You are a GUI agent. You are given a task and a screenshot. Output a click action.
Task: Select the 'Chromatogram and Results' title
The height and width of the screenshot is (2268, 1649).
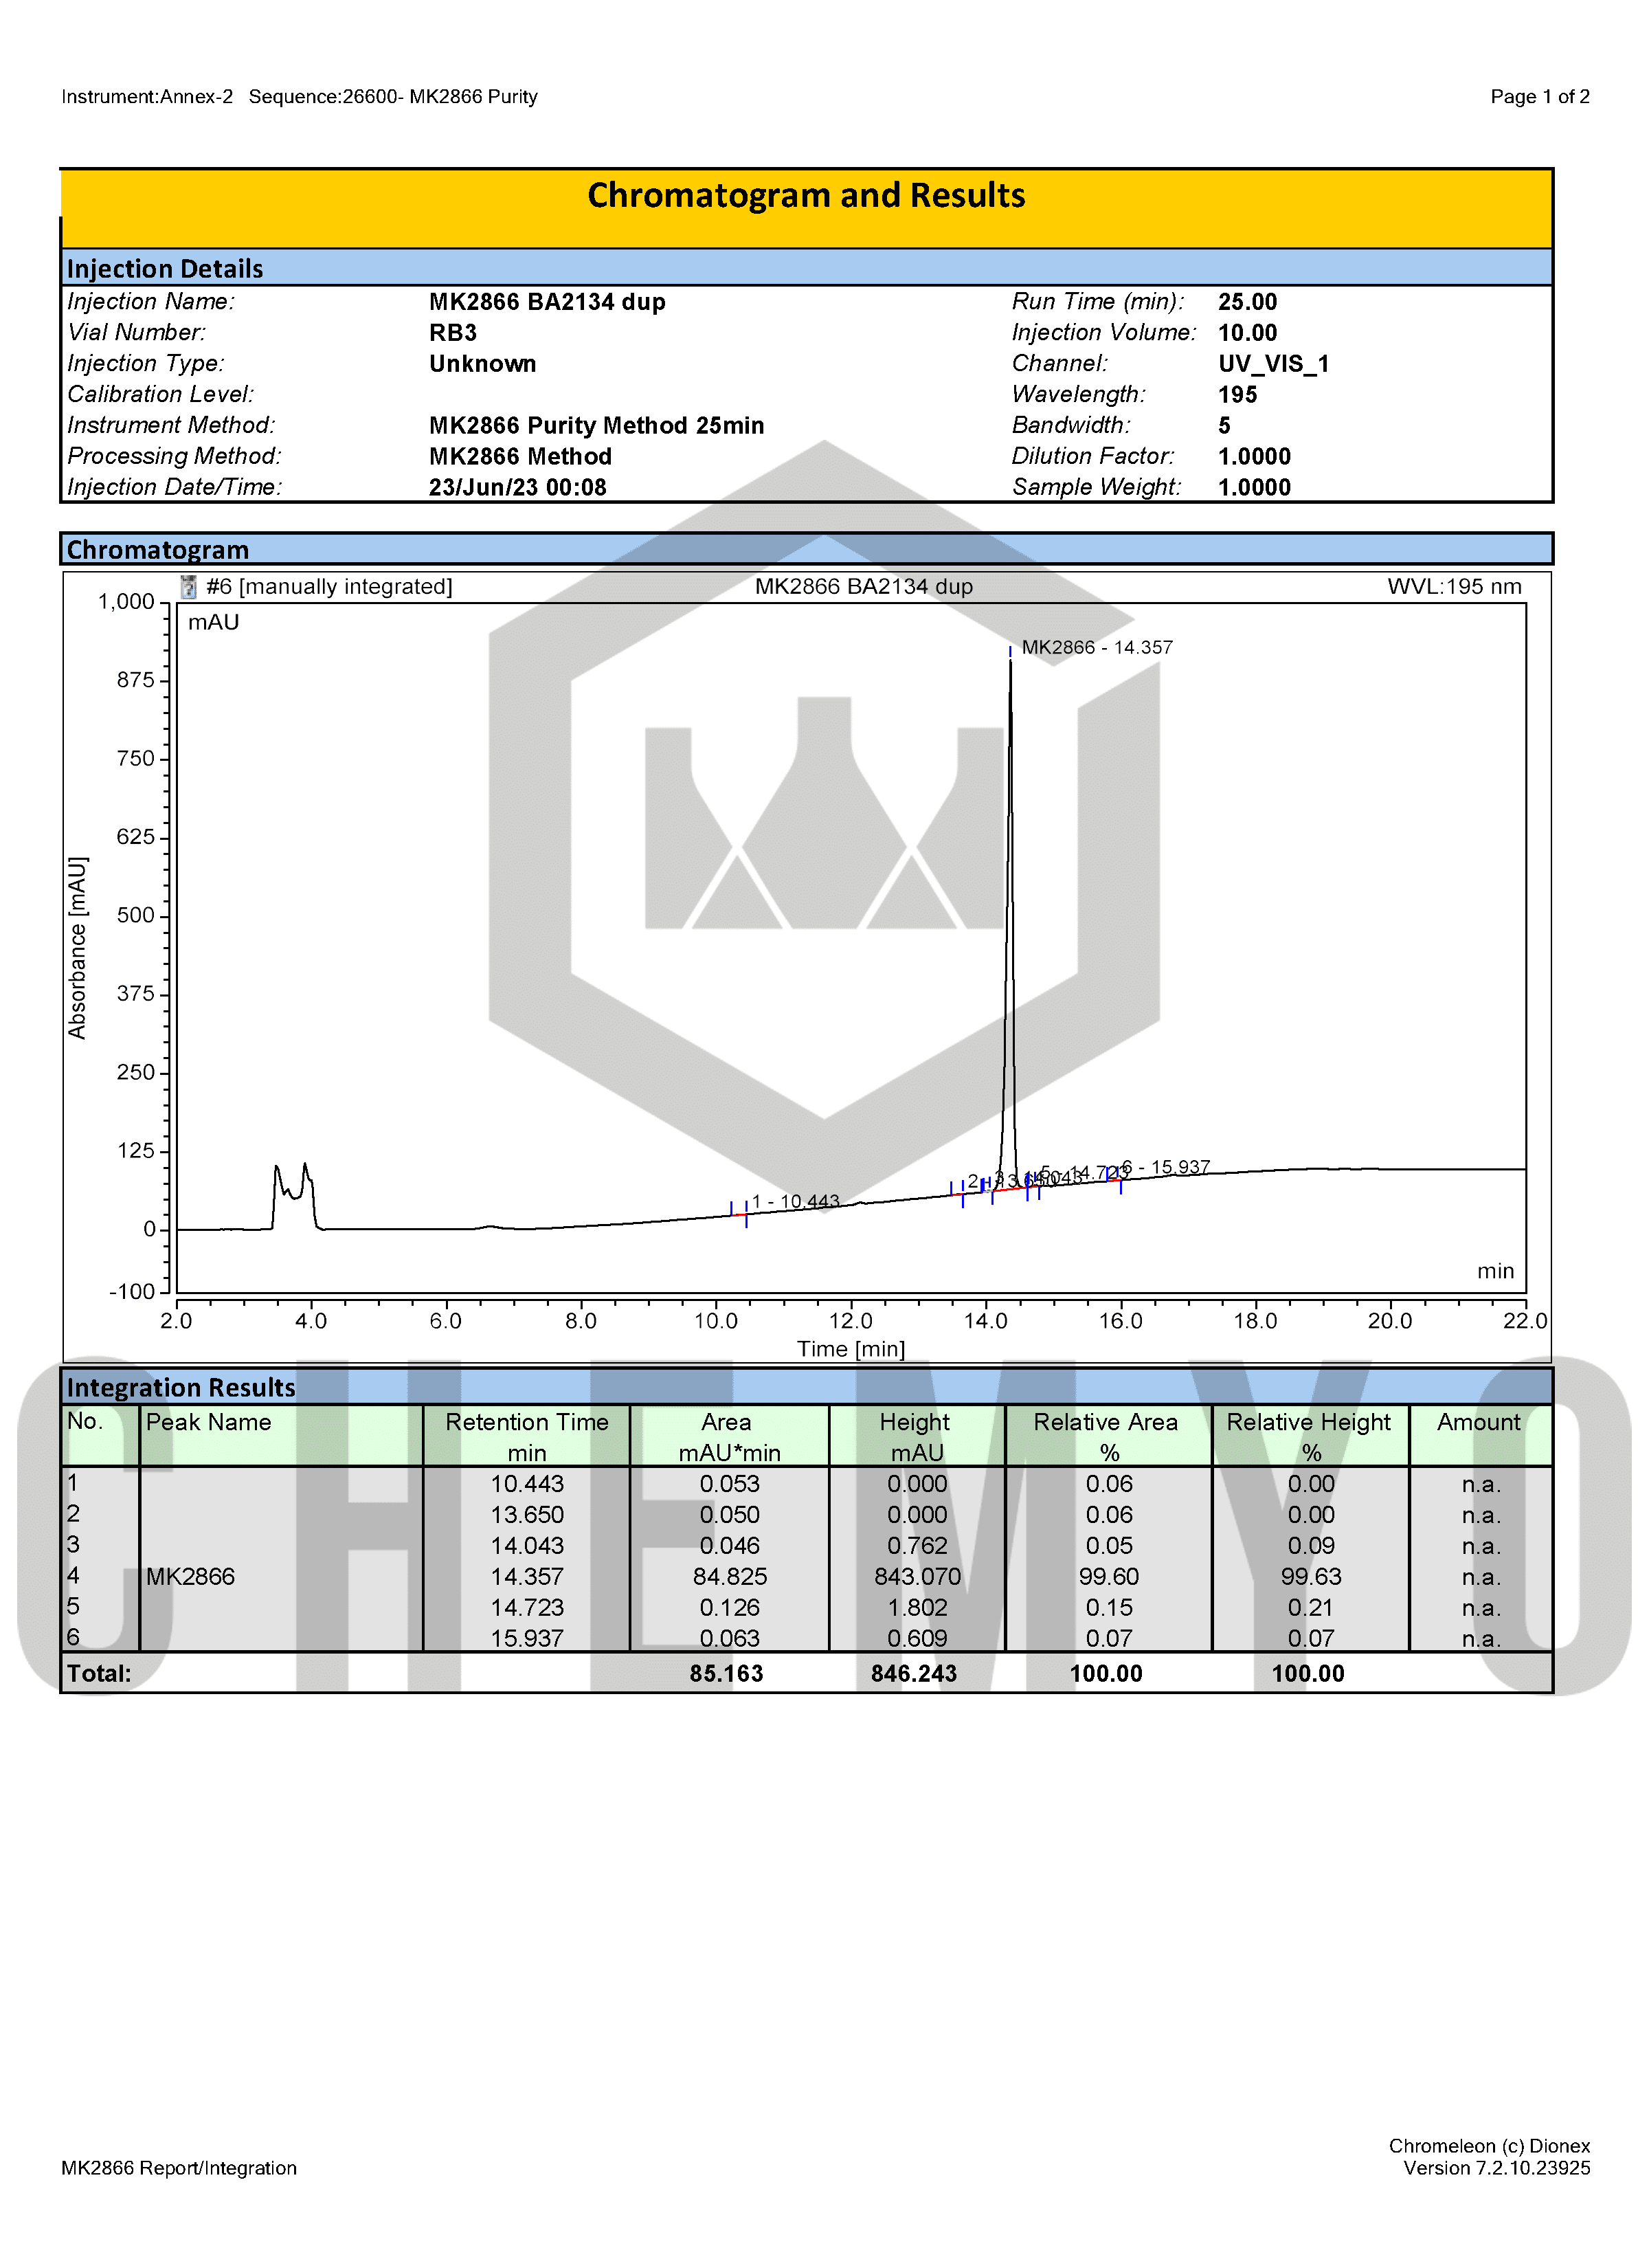click(806, 195)
